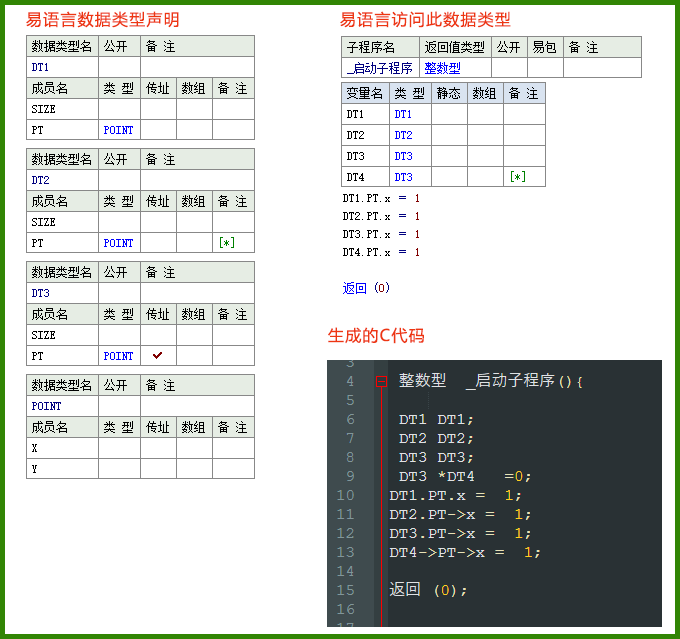The width and height of the screenshot is (680, 639).
Task: Select variable name DT1 in the variable table
Action: click(x=355, y=114)
